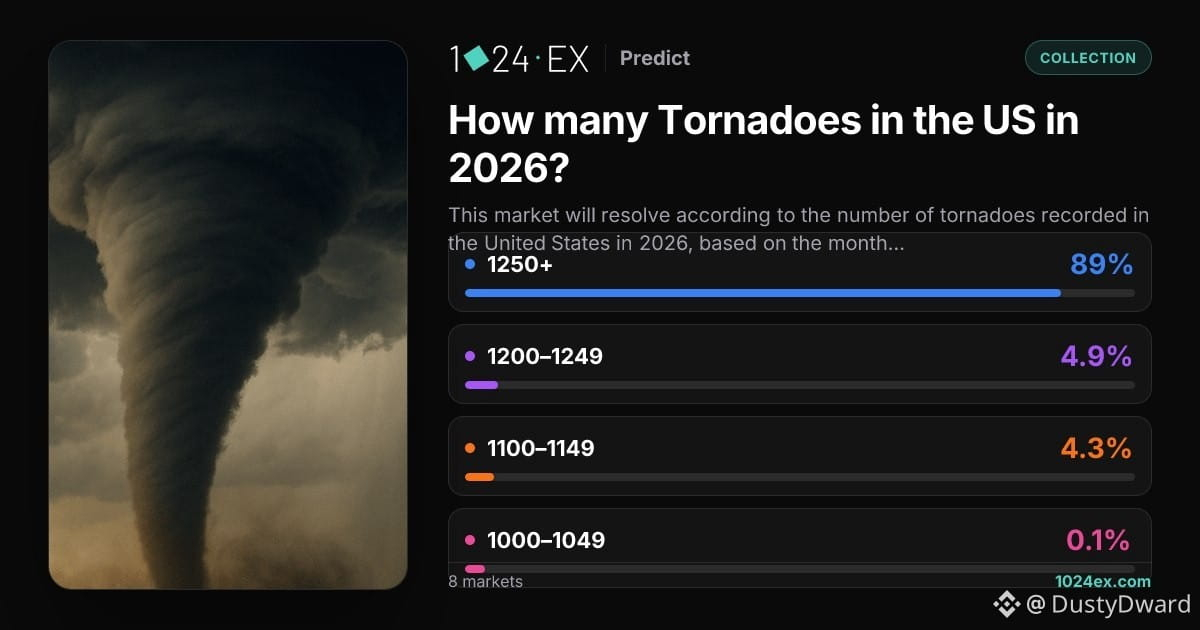Click the purple 4.9% progress bar
Viewport: 1200px width, 630px height.
tap(481, 385)
